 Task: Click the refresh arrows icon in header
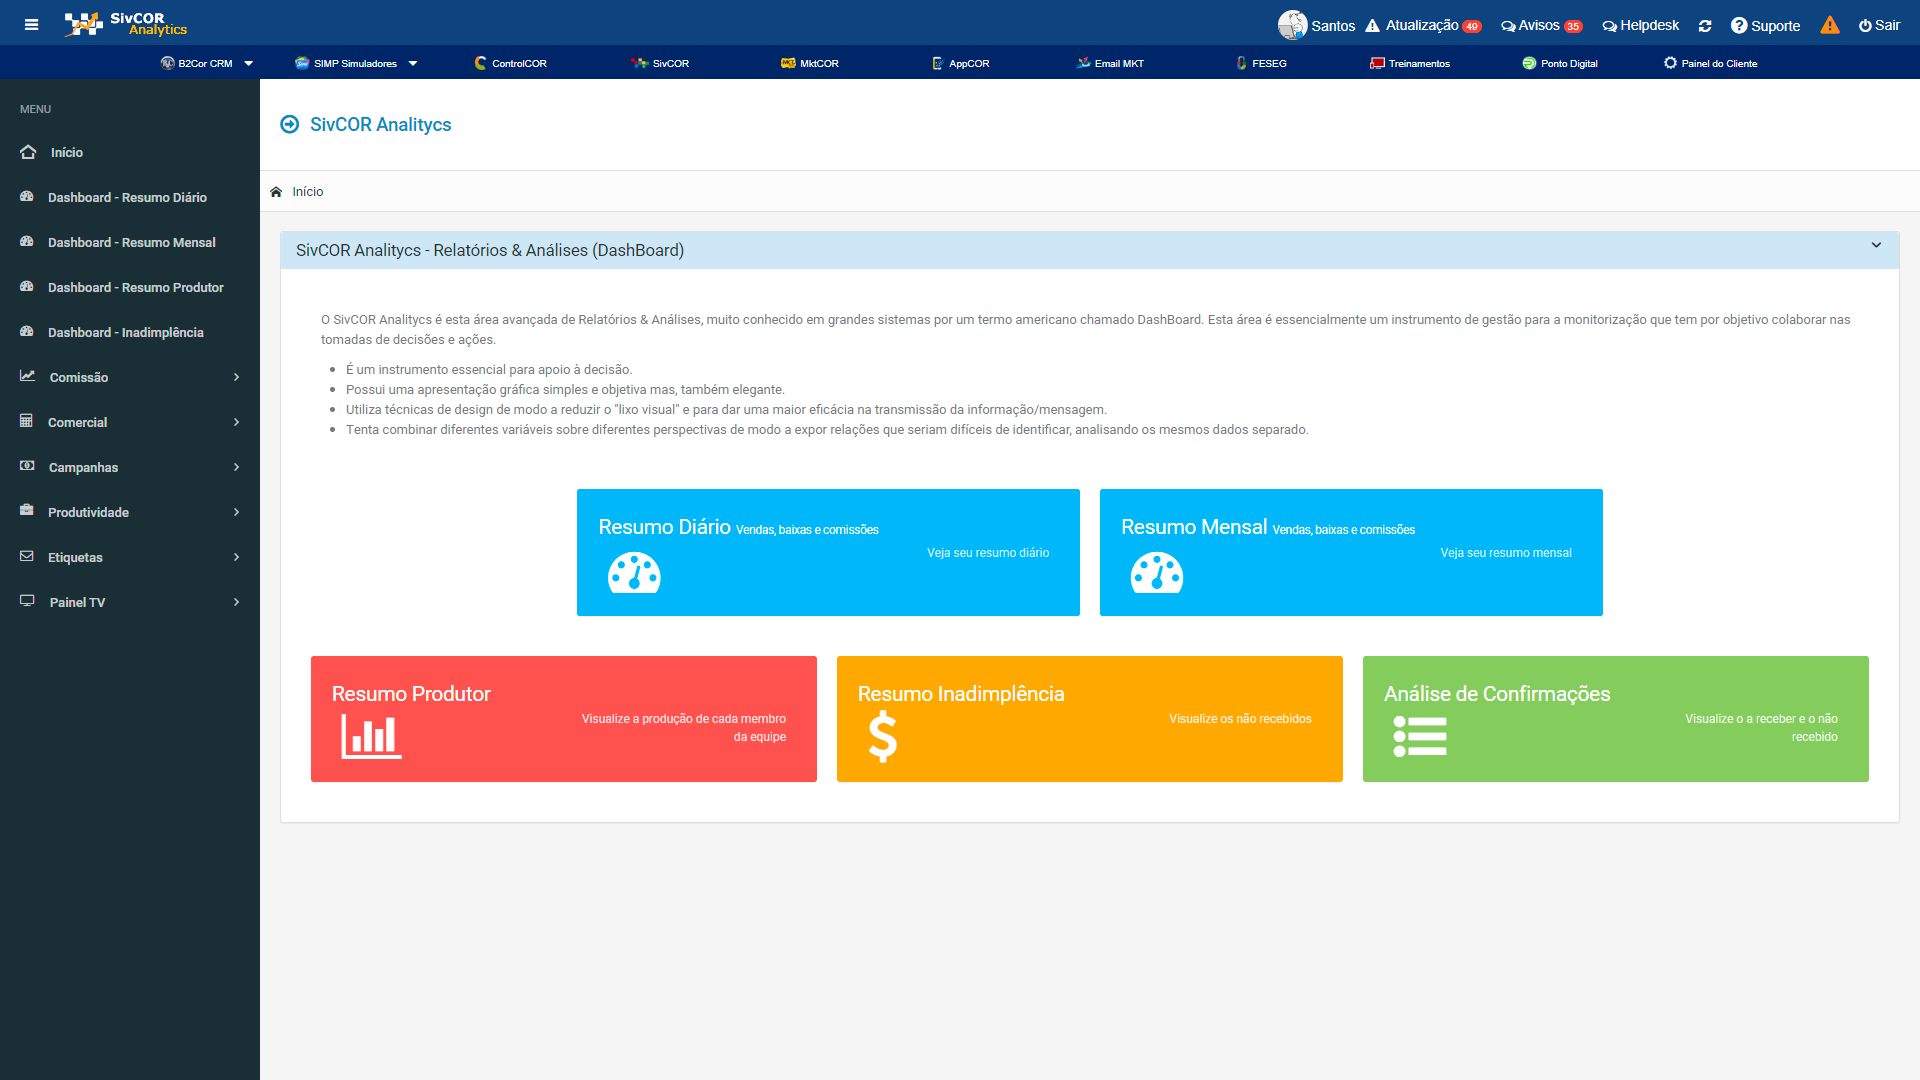(1705, 26)
